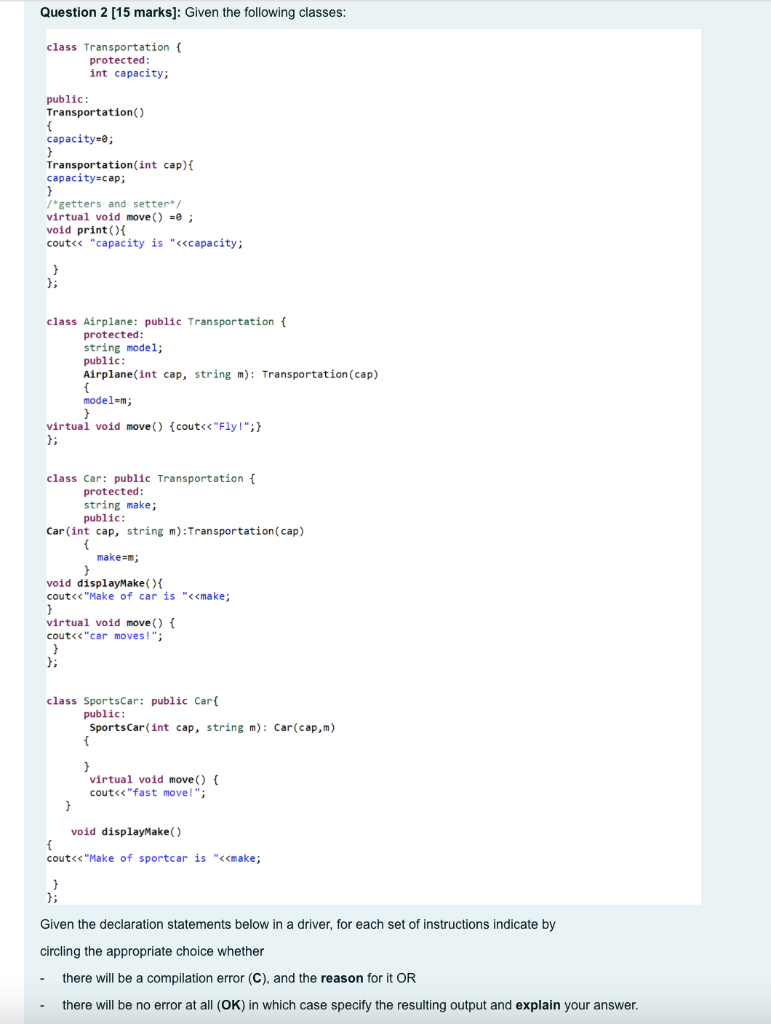The image size is (771, 1024).
Task: Click the 'virtual void move() {' line above 'car moves!'
Action: [110, 622]
